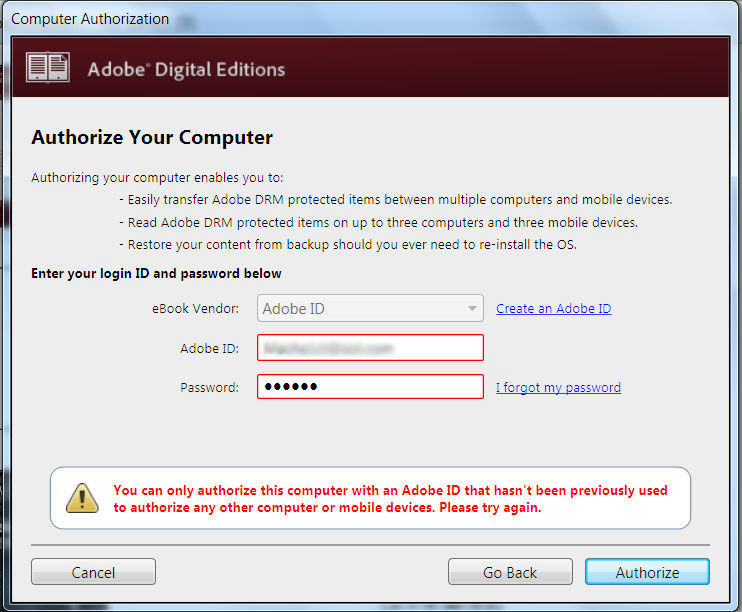Open the eBook Vendor dropdown arrow

coord(473,309)
